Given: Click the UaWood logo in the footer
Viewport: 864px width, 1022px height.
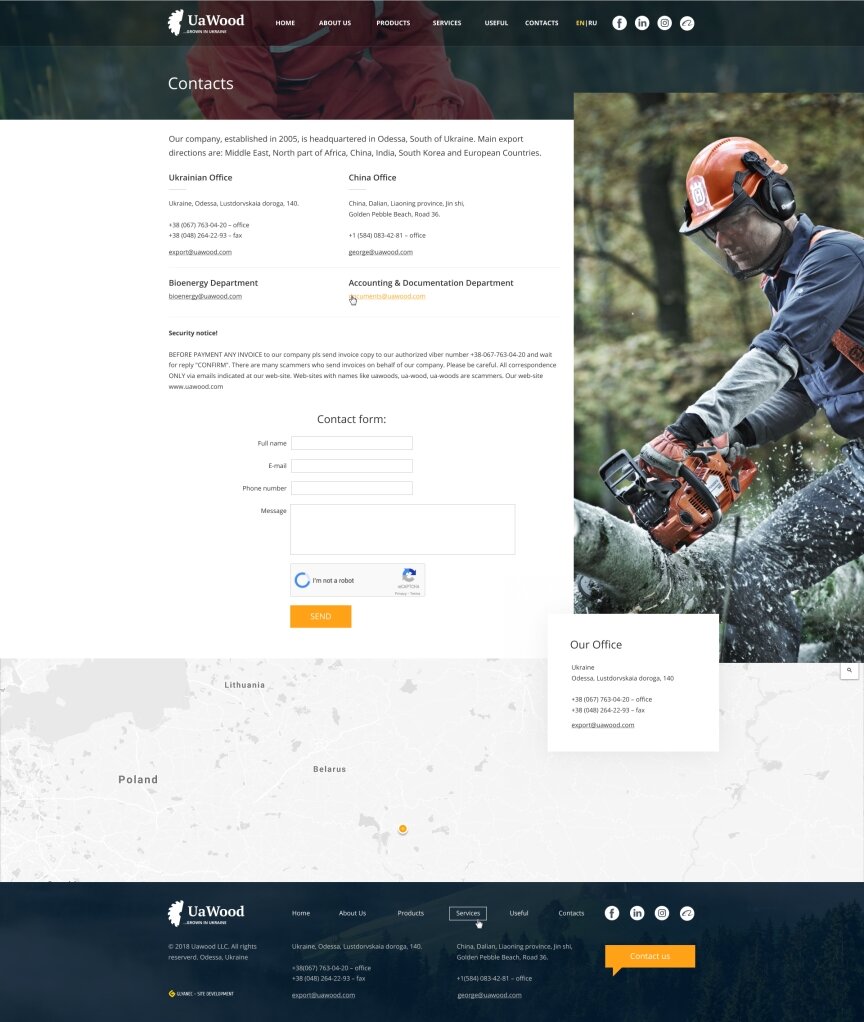Looking at the screenshot, I should coord(206,913).
